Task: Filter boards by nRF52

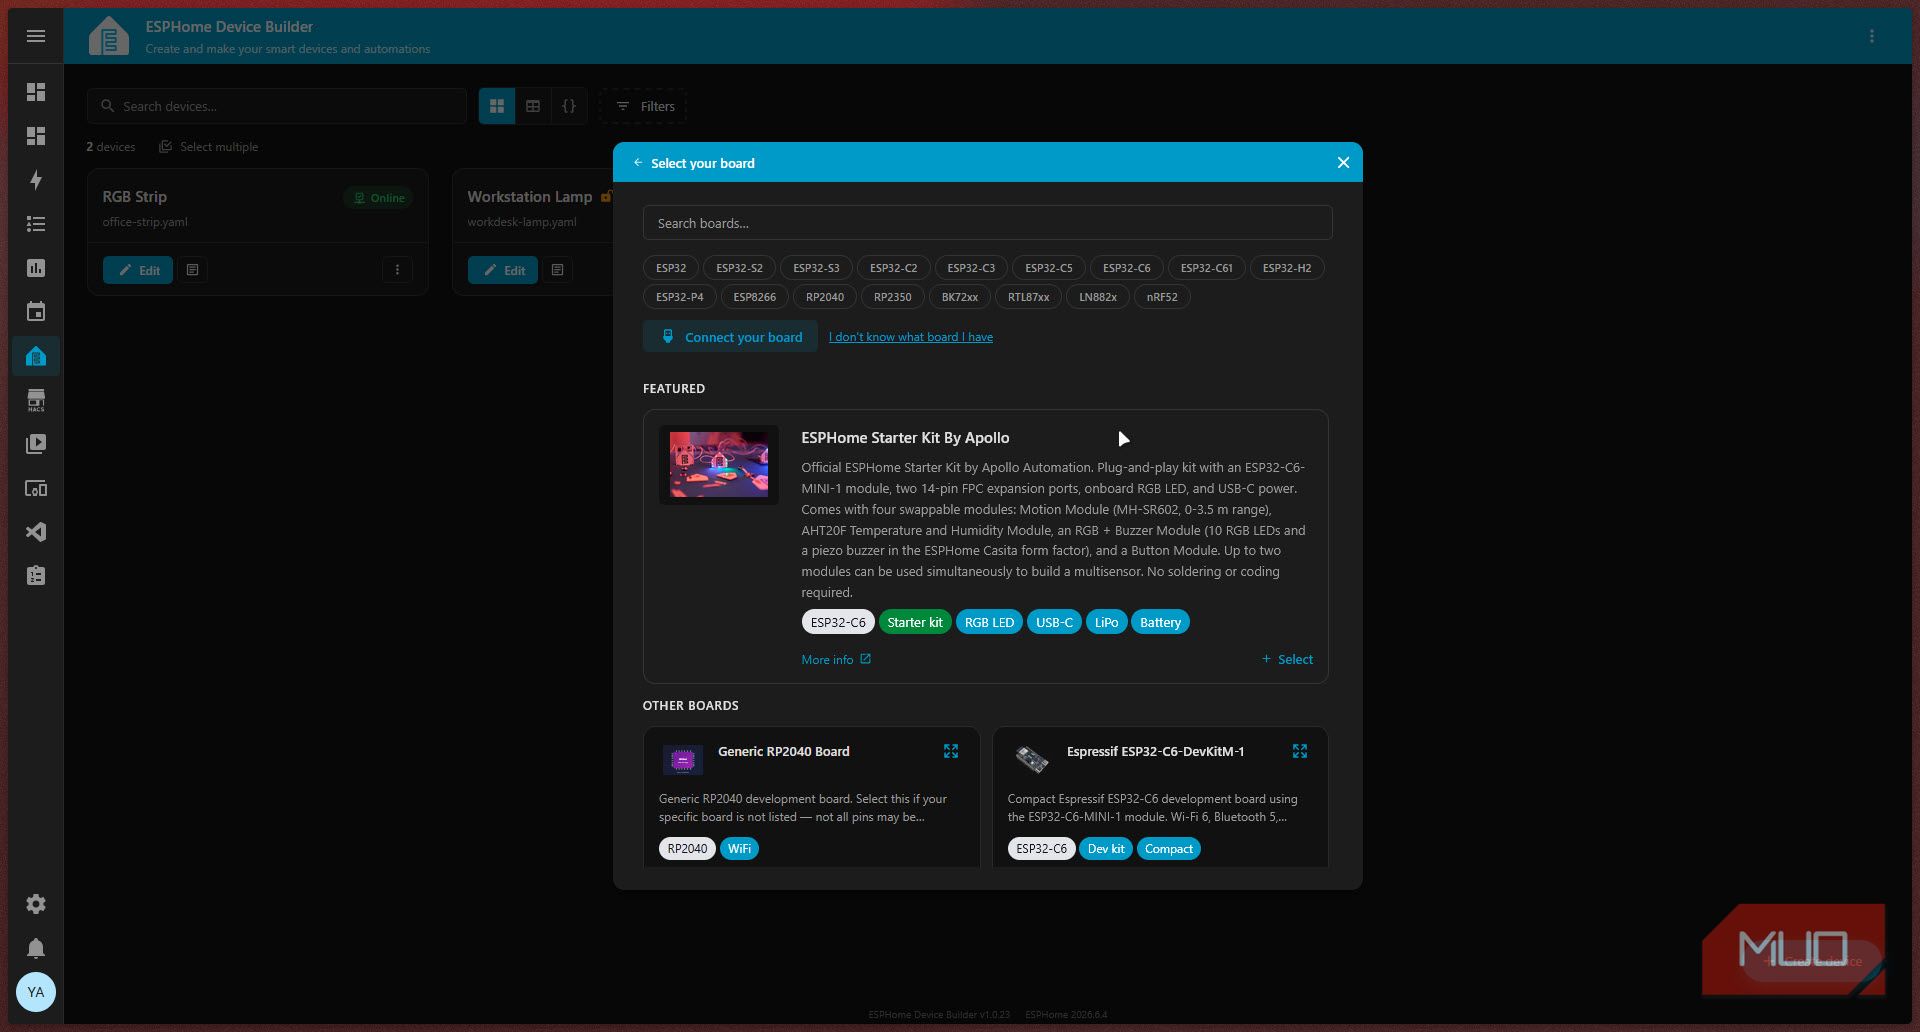Action: pyautogui.click(x=1162, y=297)
